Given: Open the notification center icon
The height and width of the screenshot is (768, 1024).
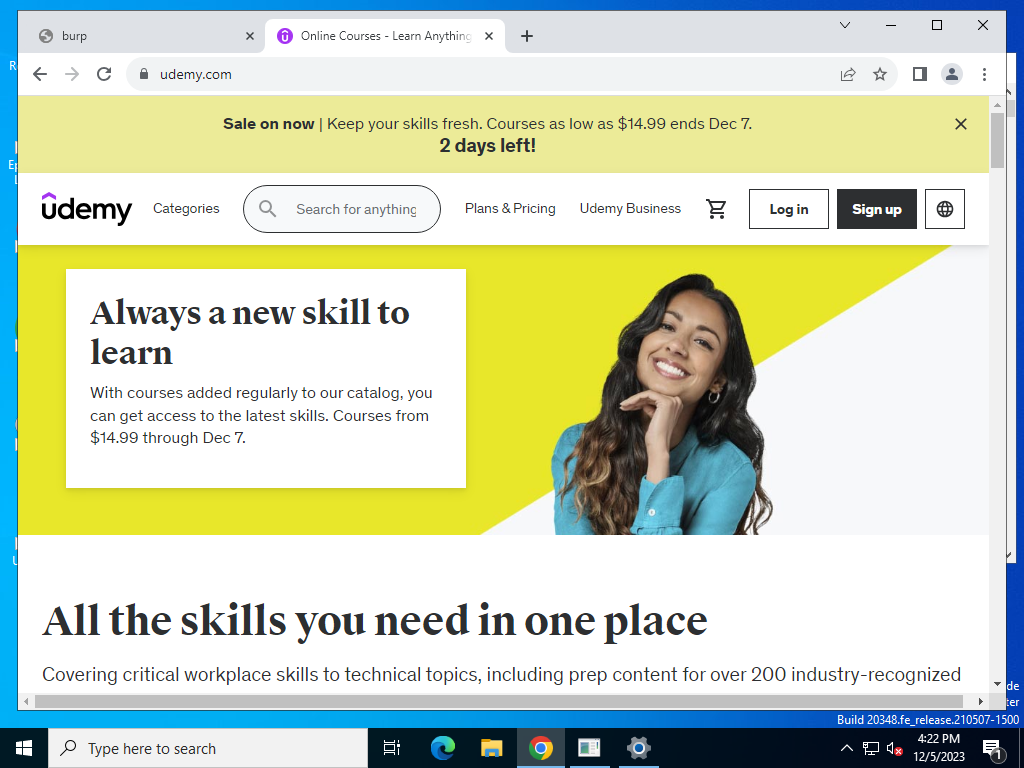Looking at the screenshot, I should [x=992, y=749].
